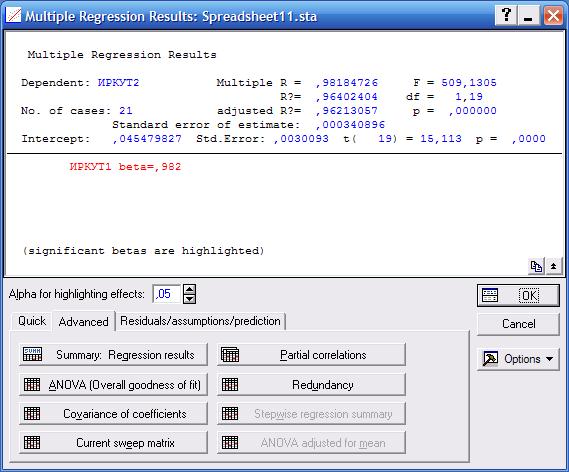Select dependent variable name ИРКУТ2
This screenshot has width=569, height=472.
[x=118, y=83]
